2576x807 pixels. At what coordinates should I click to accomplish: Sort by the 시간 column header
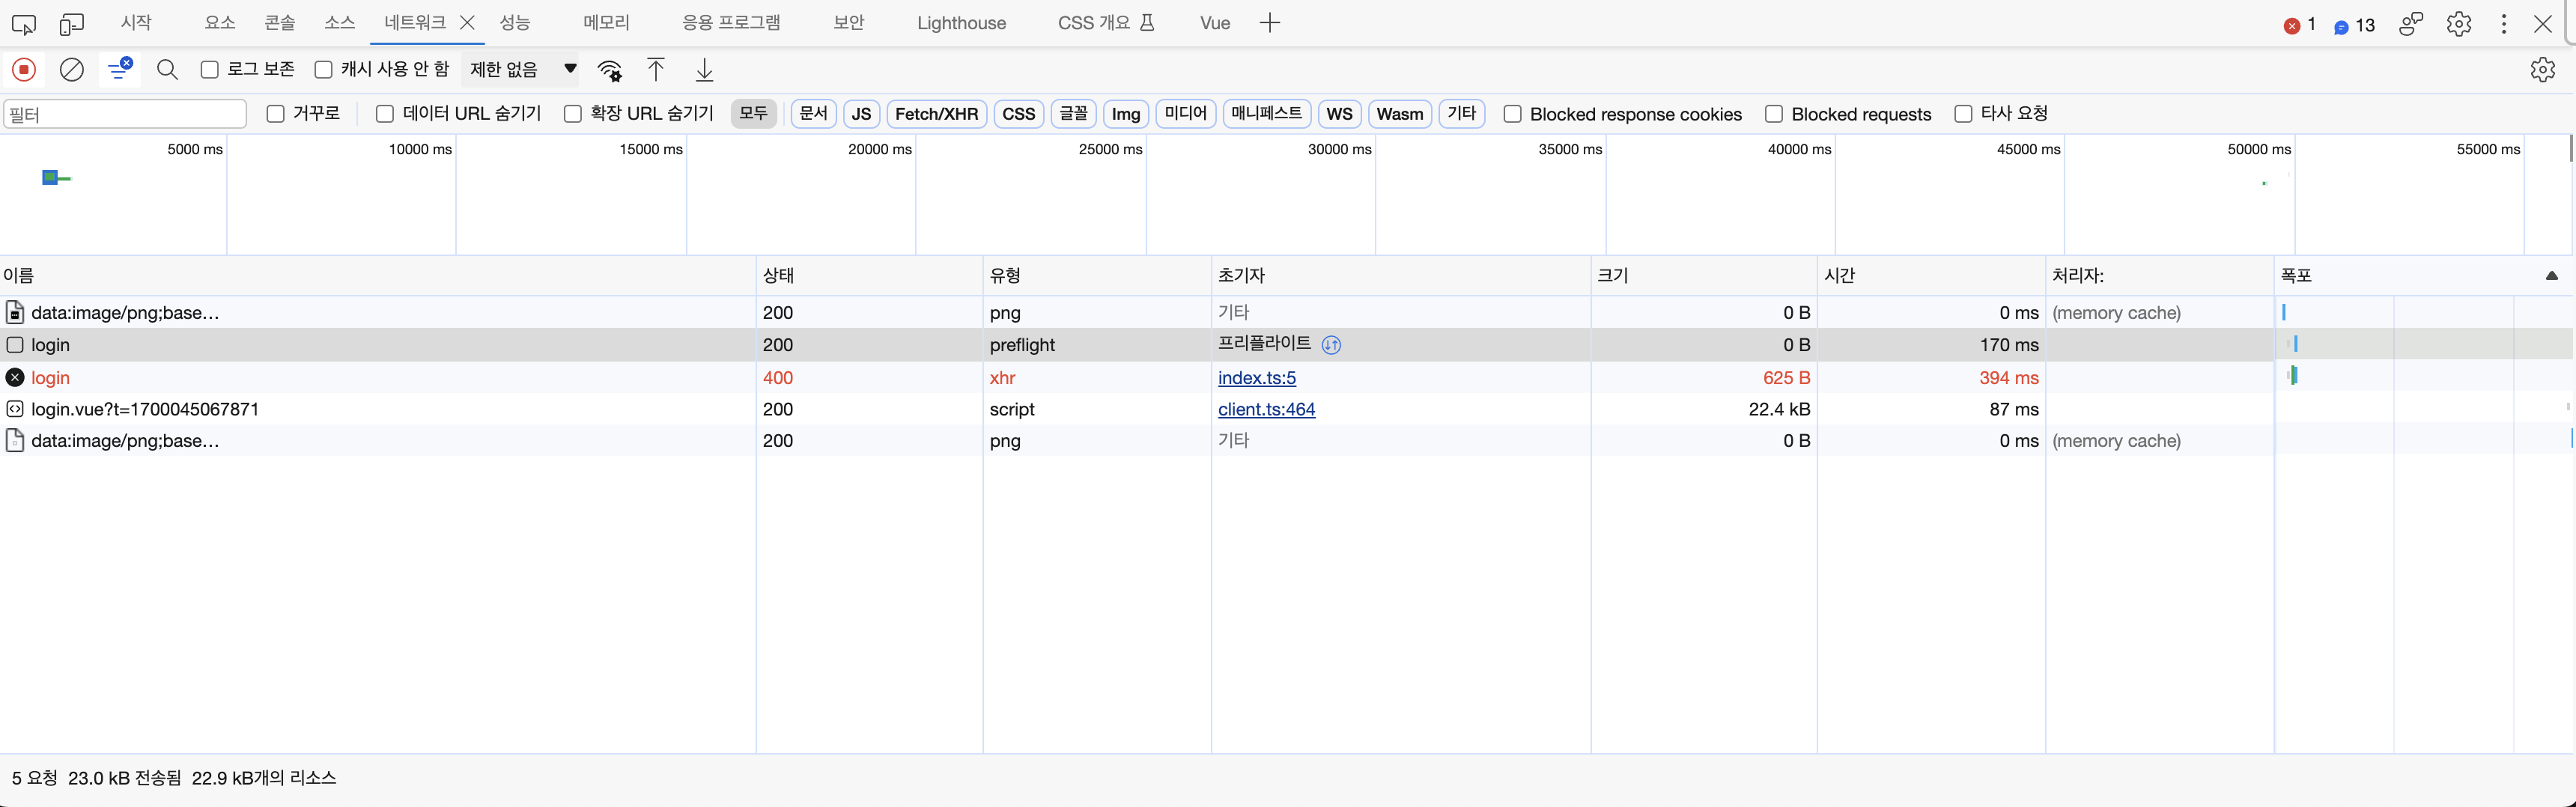pyautogui.click(x=1931, y=276)
